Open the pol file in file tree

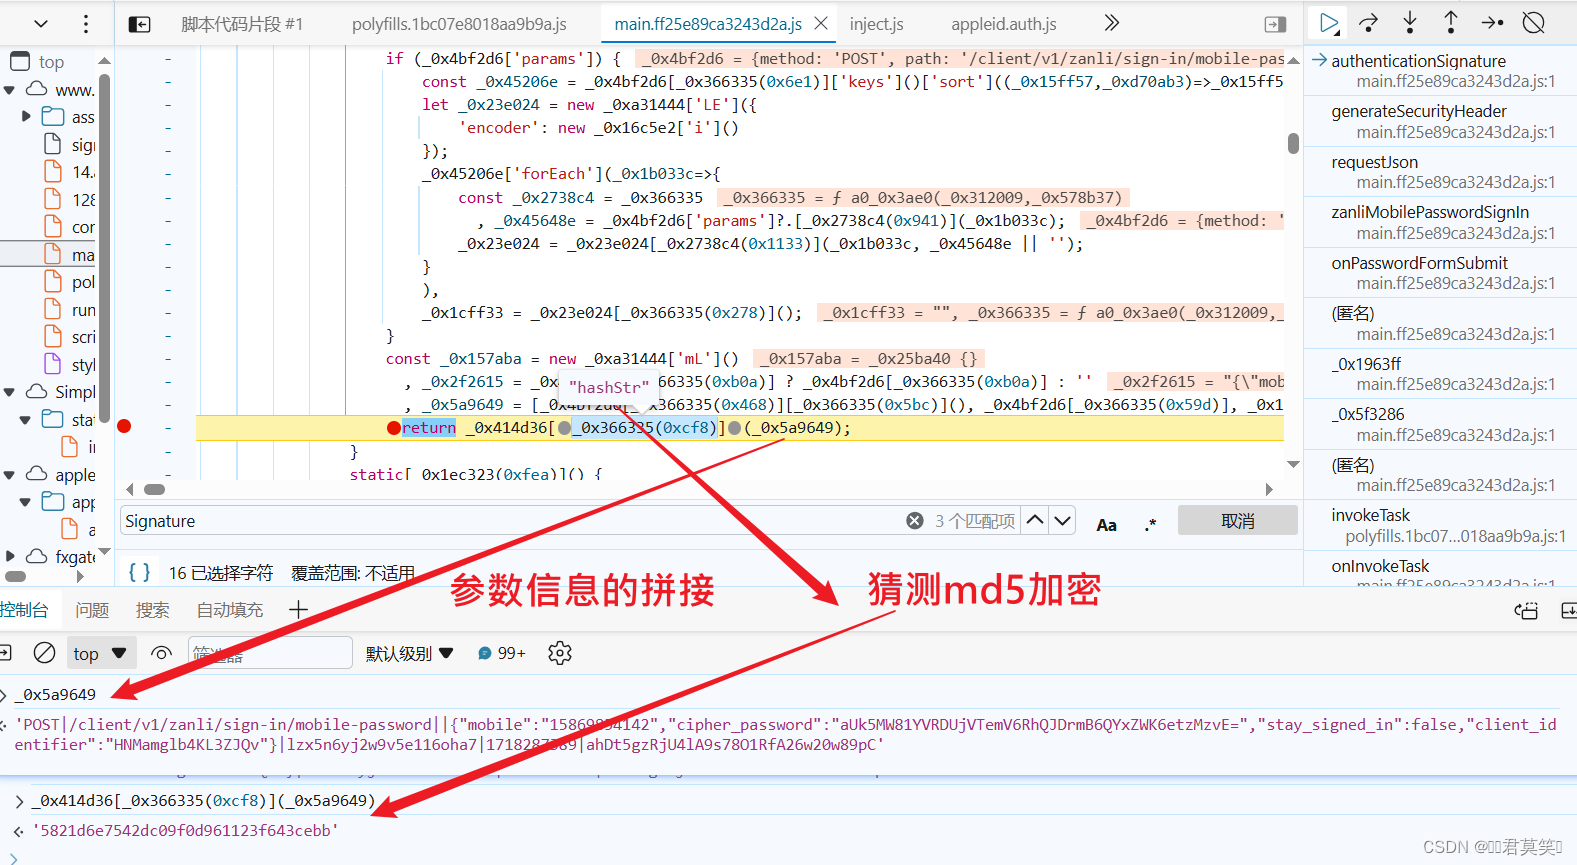point(69,282)
